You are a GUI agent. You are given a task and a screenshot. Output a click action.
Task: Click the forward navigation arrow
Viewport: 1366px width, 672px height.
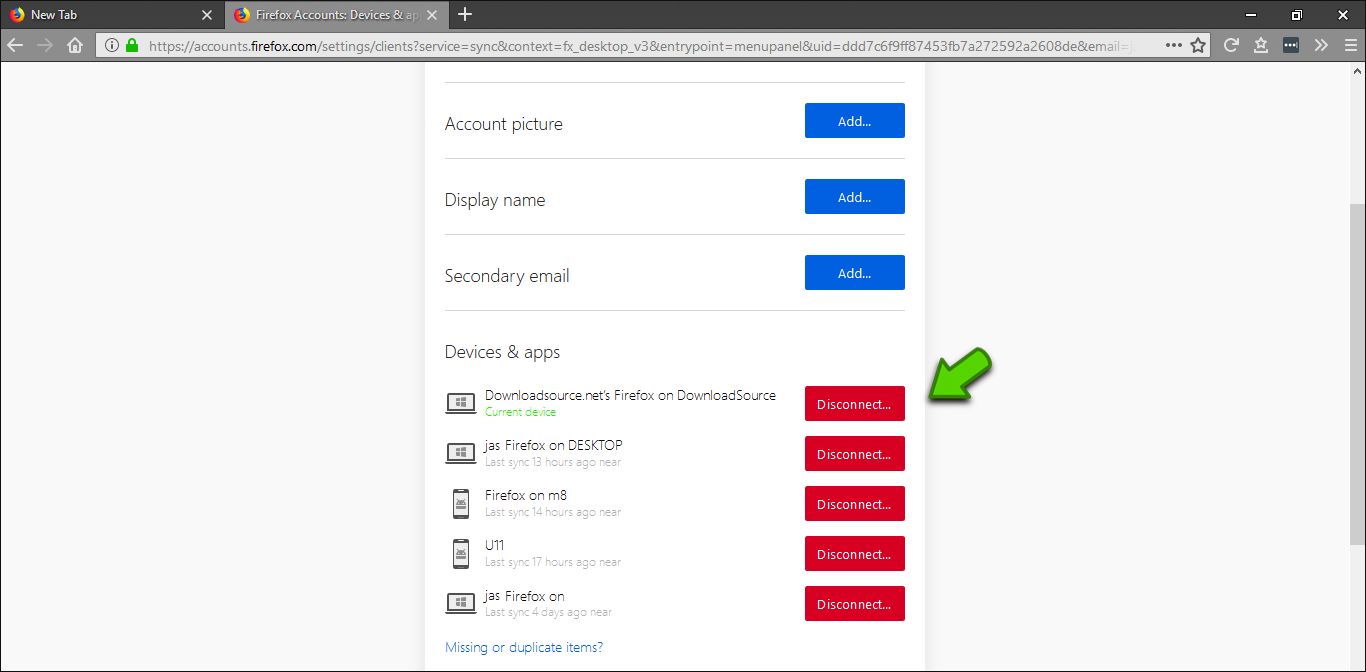click(x=45, y=45)
